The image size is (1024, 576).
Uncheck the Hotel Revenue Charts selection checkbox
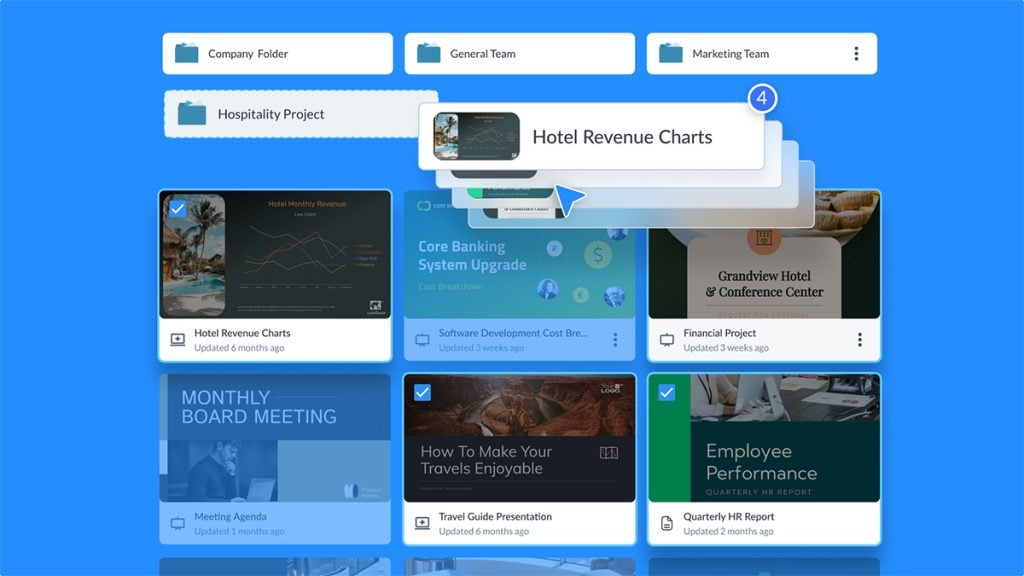(180, 208)
